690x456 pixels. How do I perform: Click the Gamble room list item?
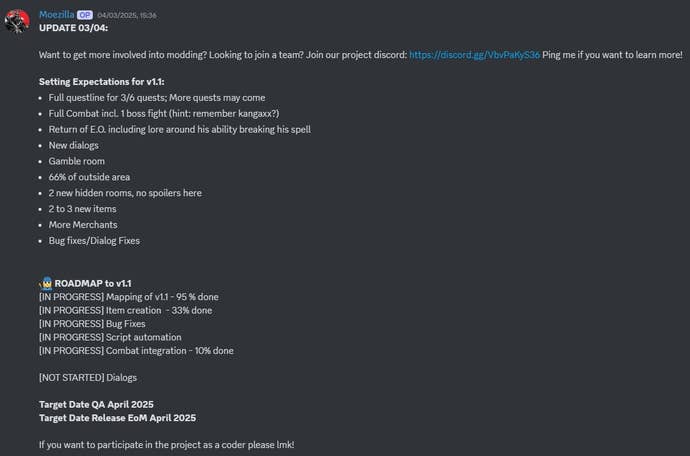(x=77, y=161)
